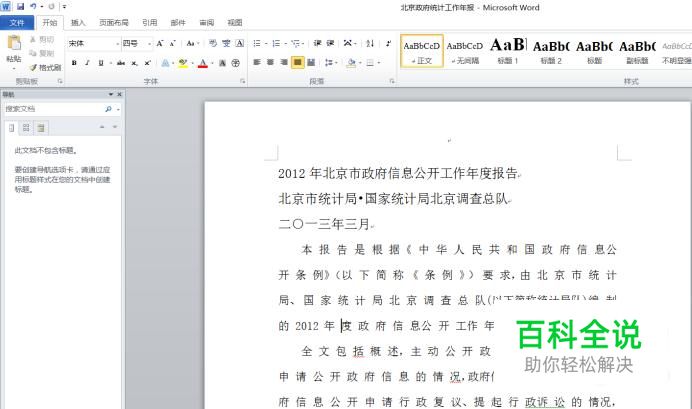
Task: Switch to the References (引用) tab
Action: 150,23
